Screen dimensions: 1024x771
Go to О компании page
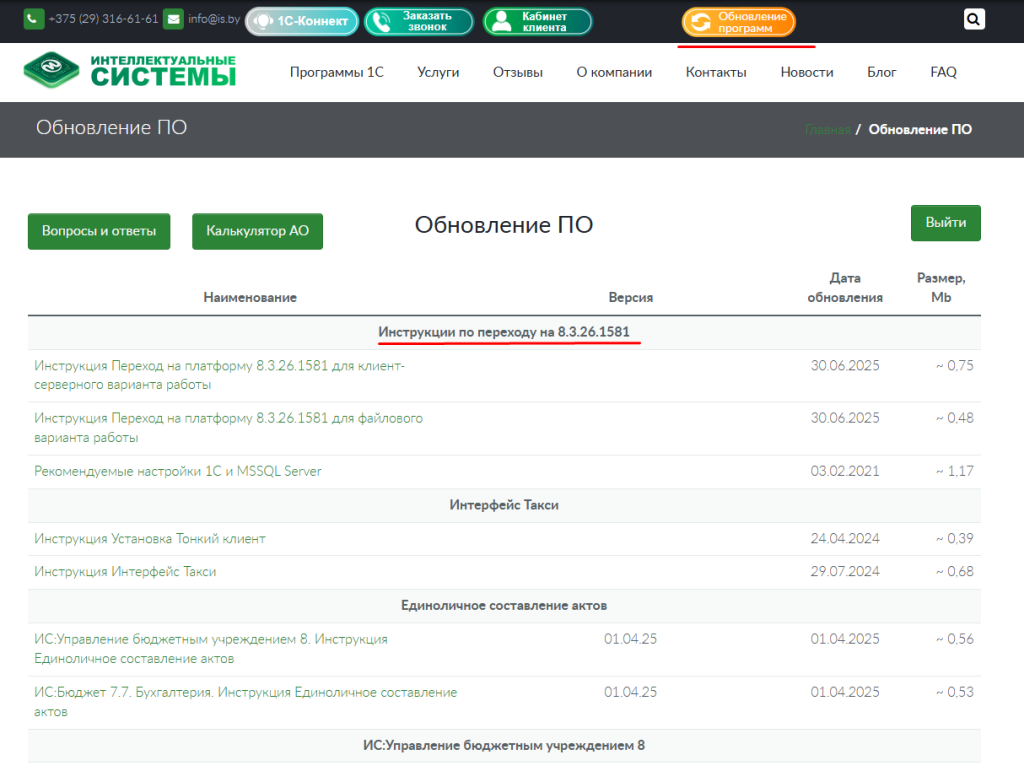tap(614, 72)
